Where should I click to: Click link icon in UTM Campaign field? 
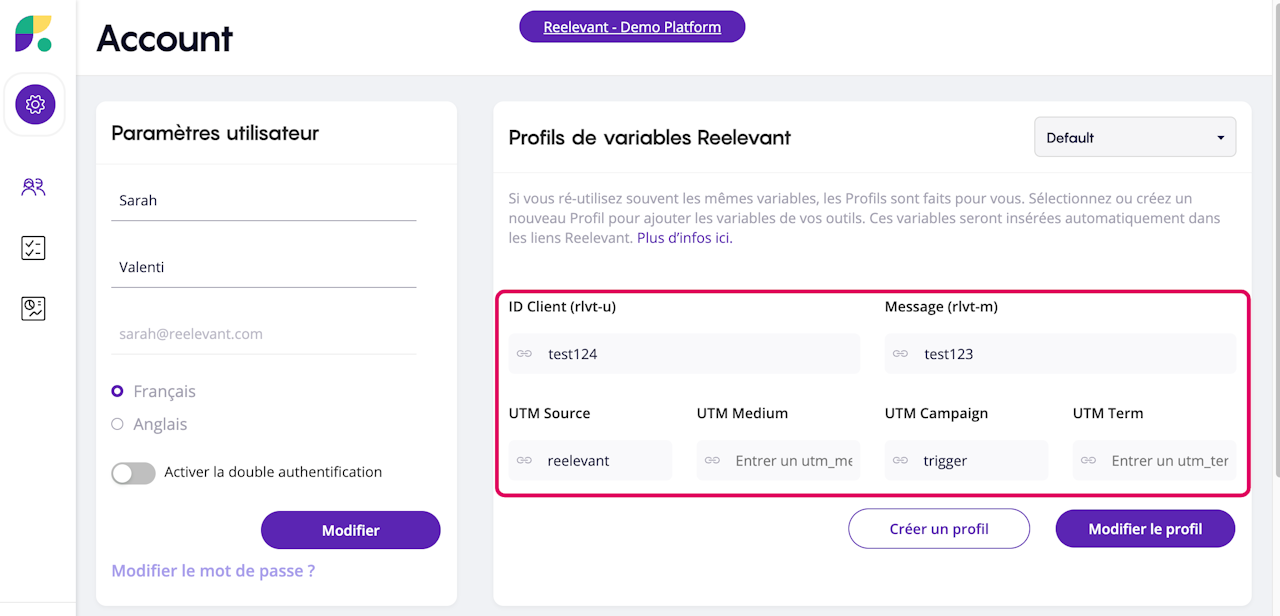pos(900,461)
